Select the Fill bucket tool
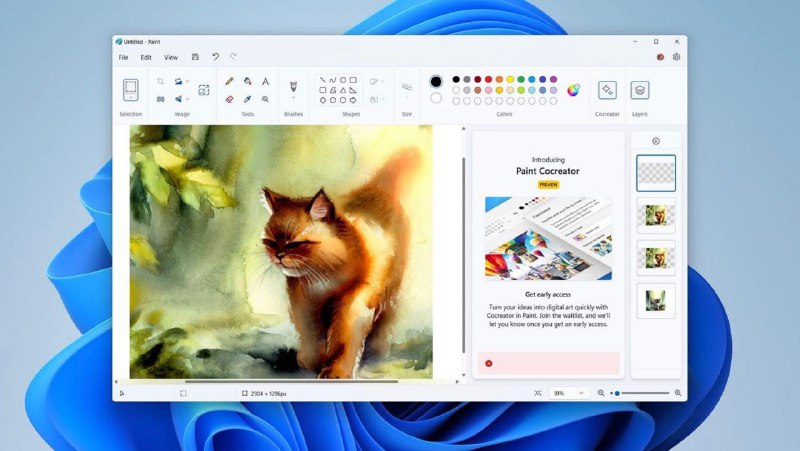Viewport: 800px width, 451px height. pyautogui.click(x=247, y=81)
